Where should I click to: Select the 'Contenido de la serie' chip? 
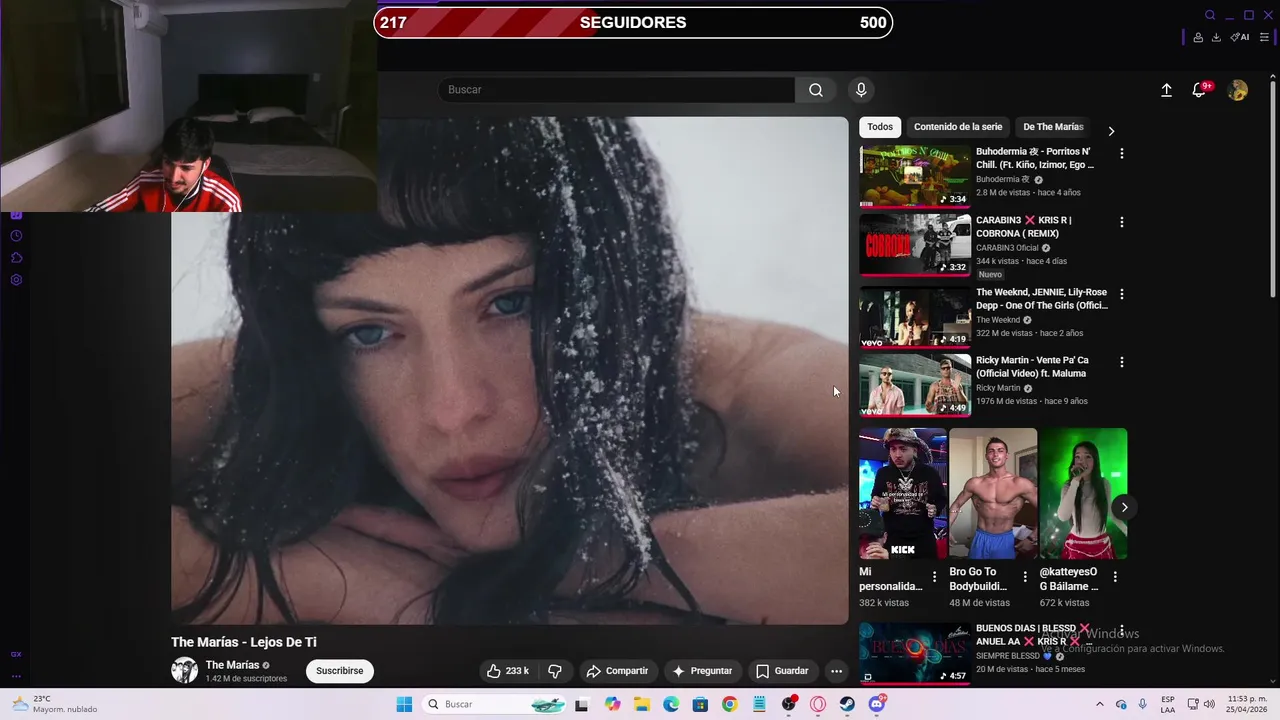958,127
